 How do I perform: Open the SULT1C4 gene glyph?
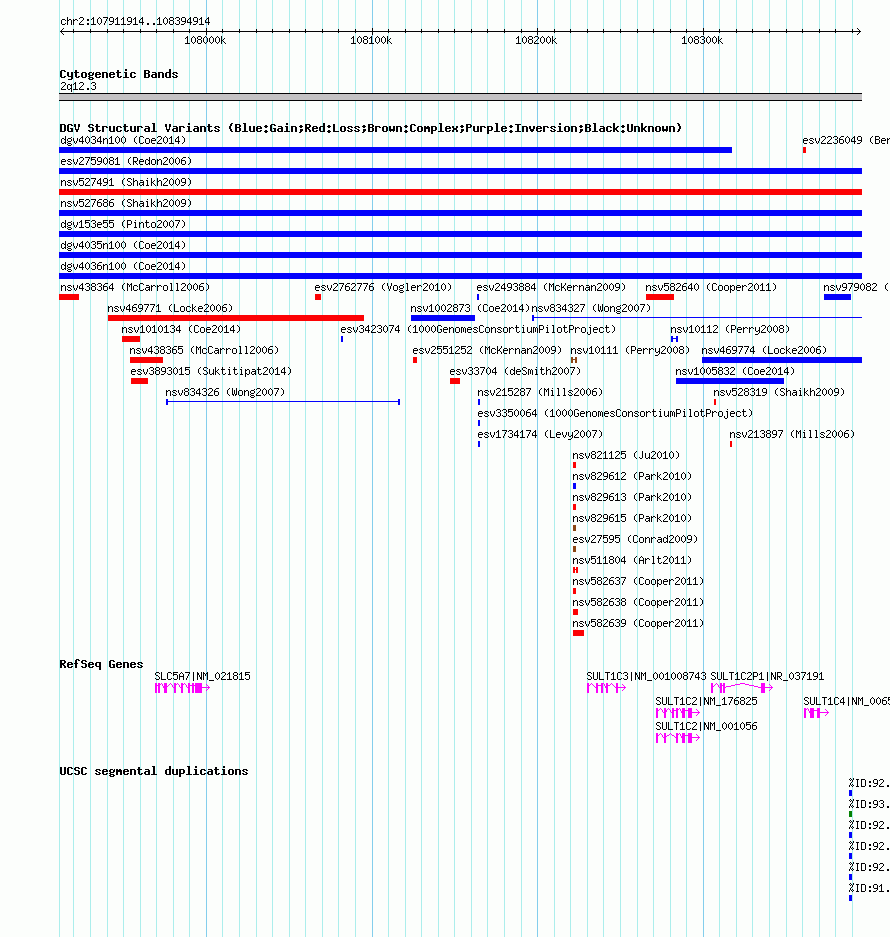point(816,713)
